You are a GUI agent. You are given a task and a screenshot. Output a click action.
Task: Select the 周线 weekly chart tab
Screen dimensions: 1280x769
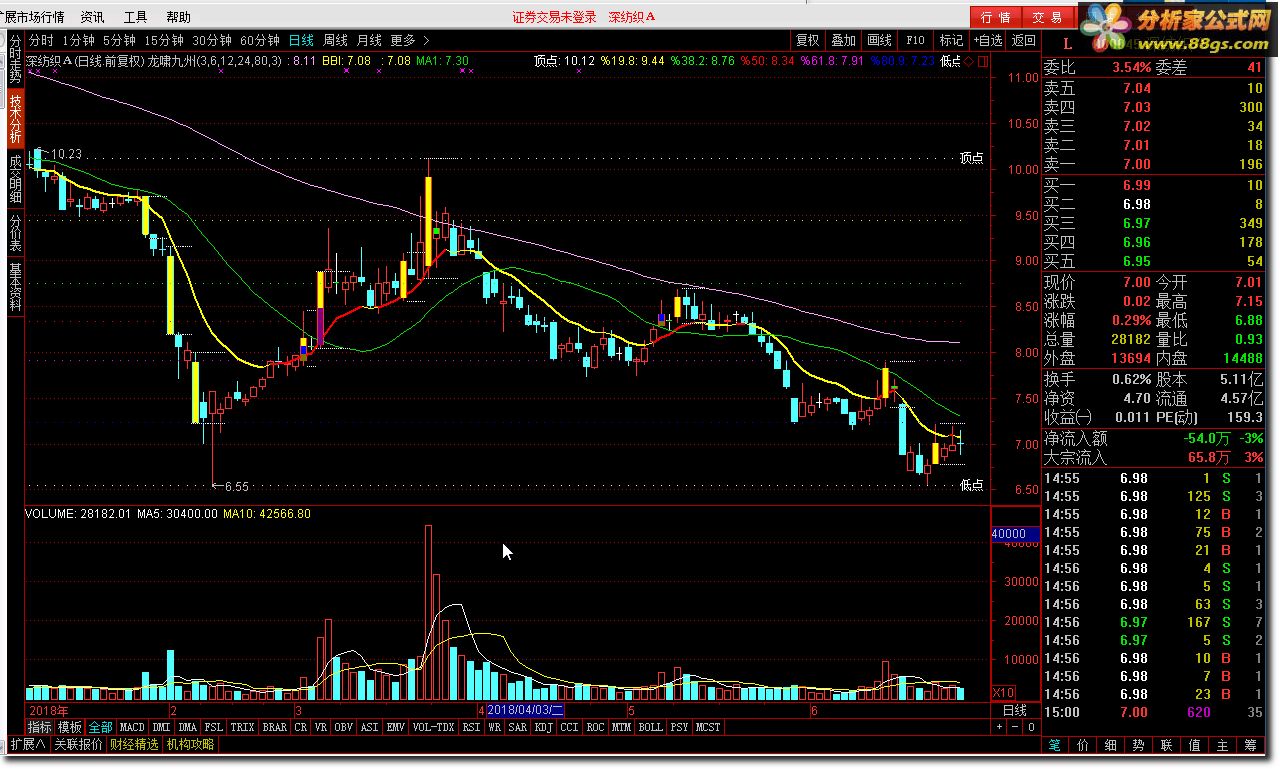pyautogui.click(x=335, y=40)
